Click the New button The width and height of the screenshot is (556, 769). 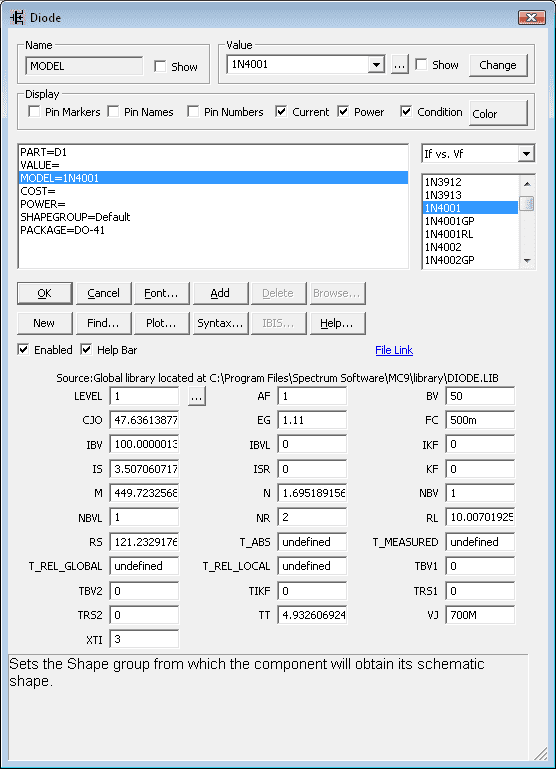click(45, 323)
